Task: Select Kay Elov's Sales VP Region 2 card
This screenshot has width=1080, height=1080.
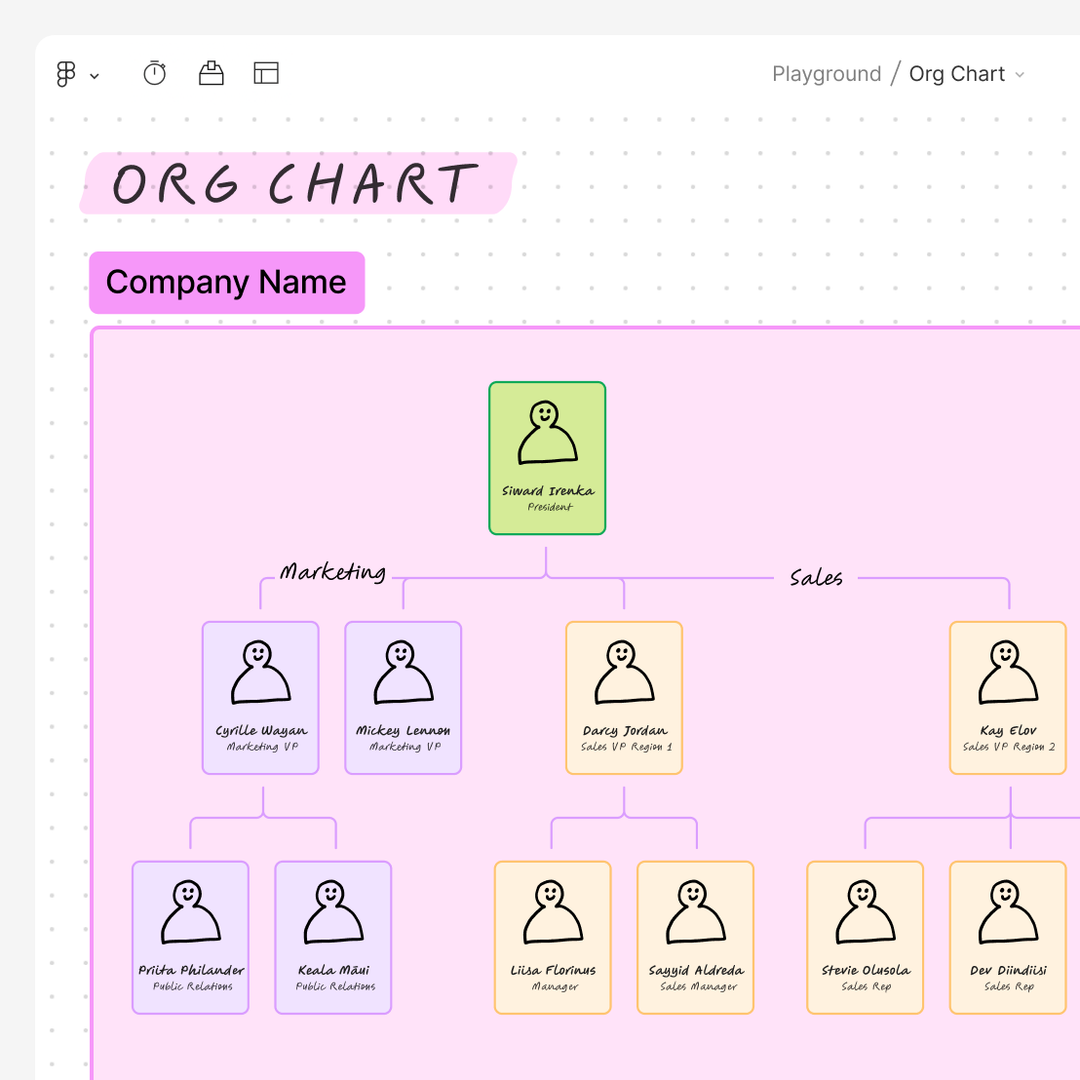Action: coord(1008,697)
